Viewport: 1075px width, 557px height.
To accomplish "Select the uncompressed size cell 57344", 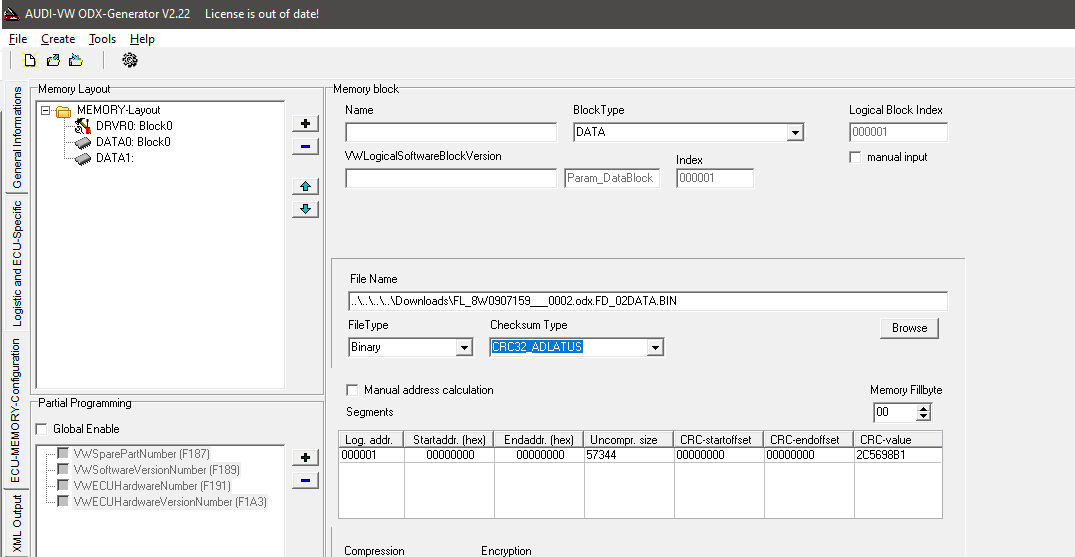I will pos(629,455).
